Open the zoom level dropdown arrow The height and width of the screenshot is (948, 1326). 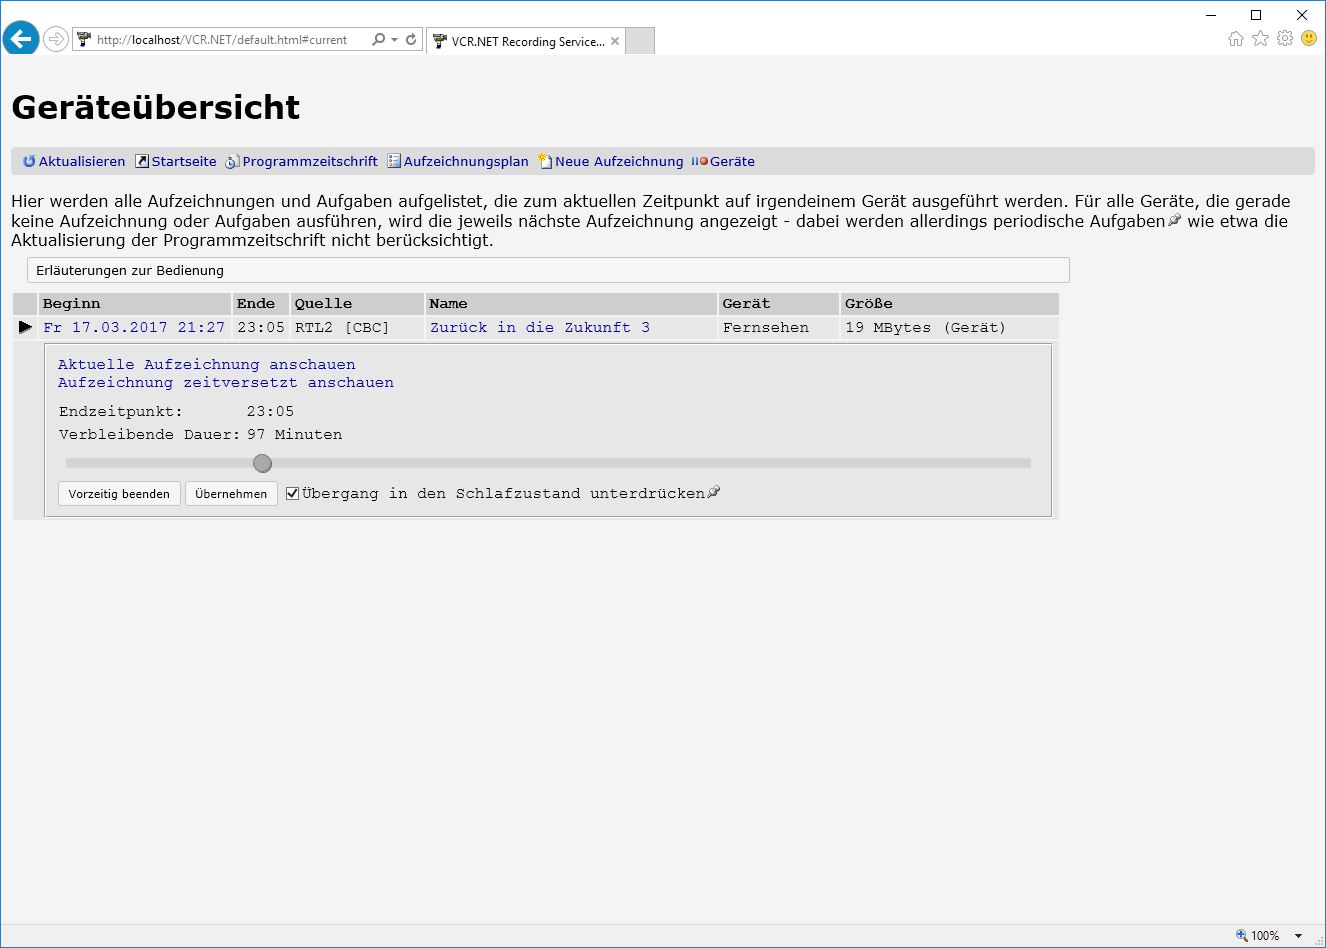pos(1299,936)
